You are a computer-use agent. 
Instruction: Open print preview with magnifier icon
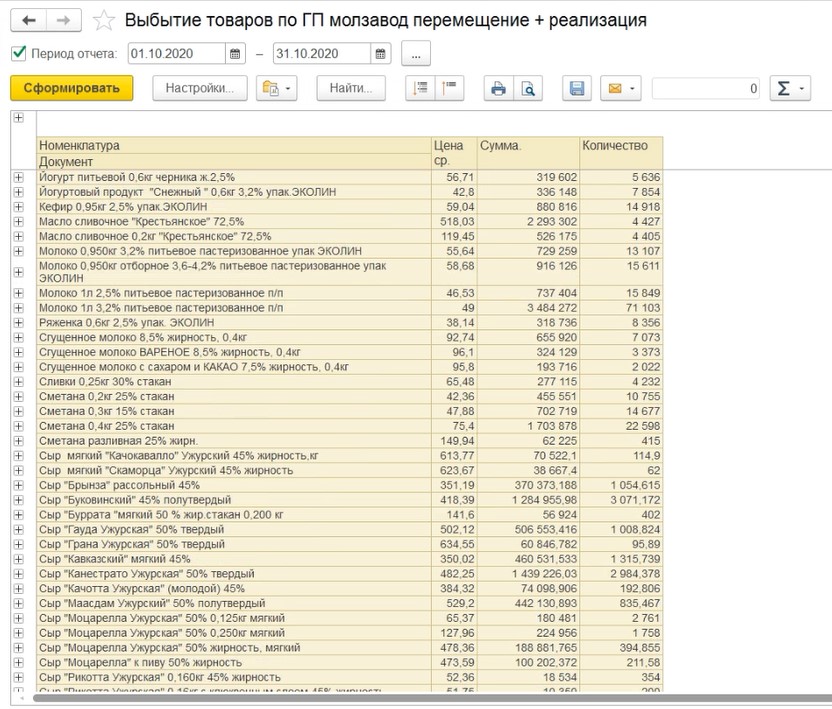(x=528, y=88)
